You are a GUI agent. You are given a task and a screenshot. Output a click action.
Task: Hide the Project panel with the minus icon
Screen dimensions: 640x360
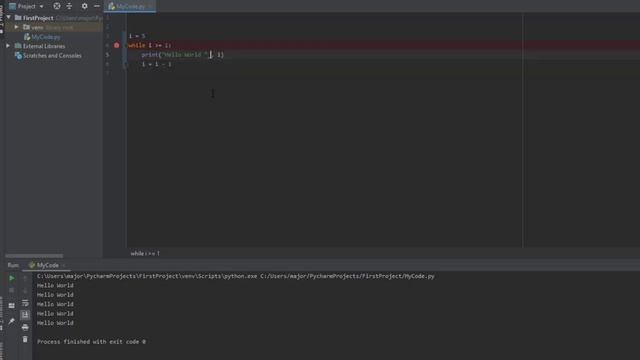97,6
